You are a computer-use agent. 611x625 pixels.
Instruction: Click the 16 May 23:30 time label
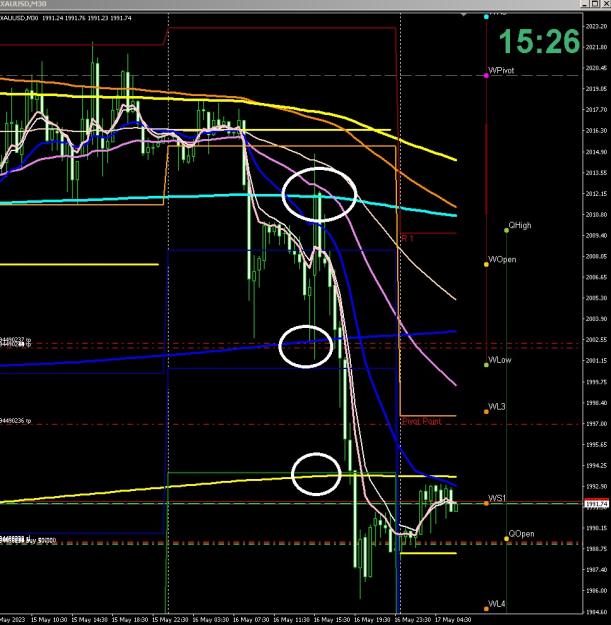pos(413,620)
